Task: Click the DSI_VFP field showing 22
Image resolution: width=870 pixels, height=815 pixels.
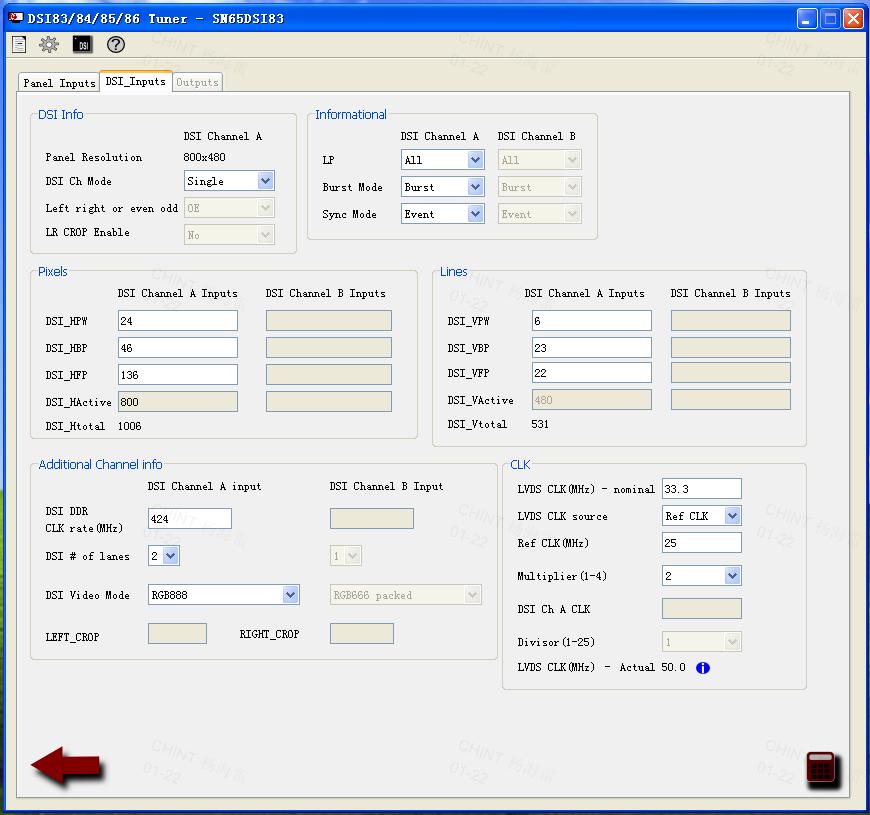Action: [x=591, y=373]
